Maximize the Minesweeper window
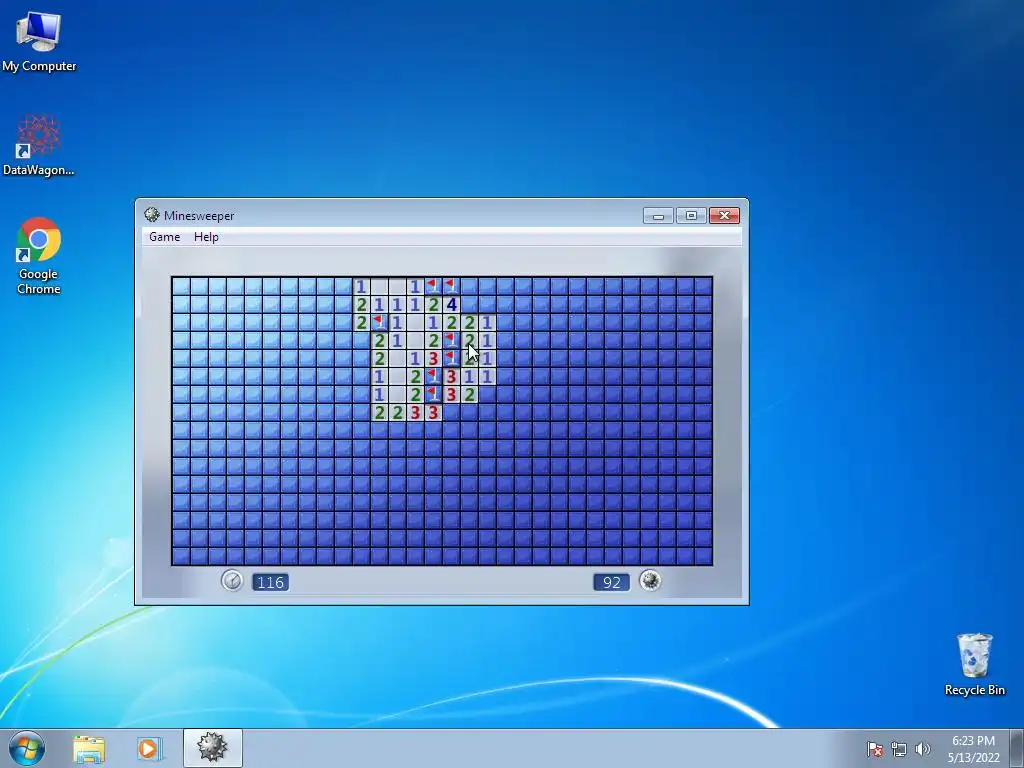The height and width of the screenshot is (768, 1024). click(691, 216)
